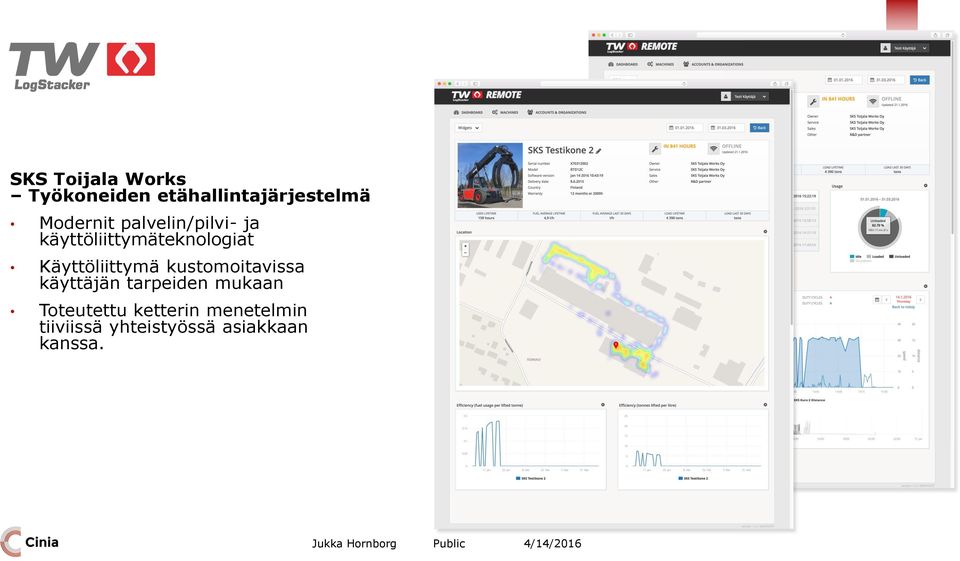The height and width of the screenshot is (561, 960).
Task: Open Machines in the back browser window
Action: pyautogui.click(x=661, y=64)
